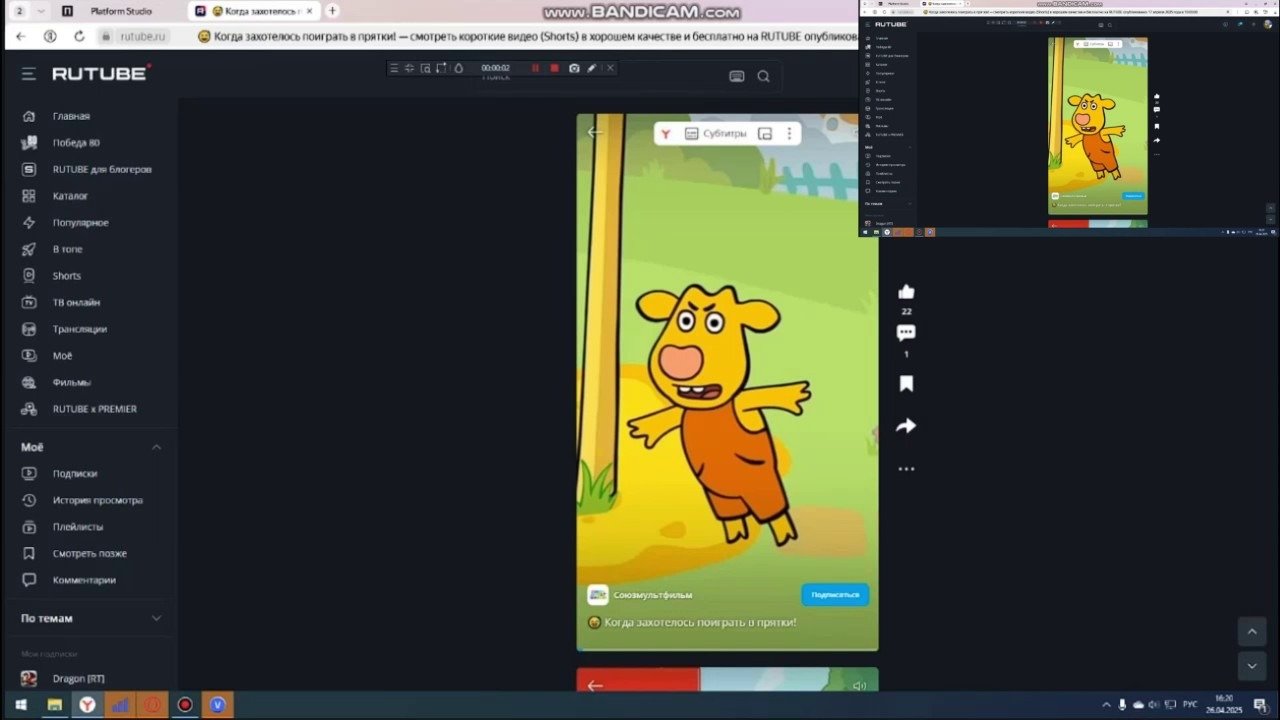Viewport: 1280px width, 720px height.
Task: Toggle Субтитры in video overlay
Action: pyautogui.click(x=715, y=133)
